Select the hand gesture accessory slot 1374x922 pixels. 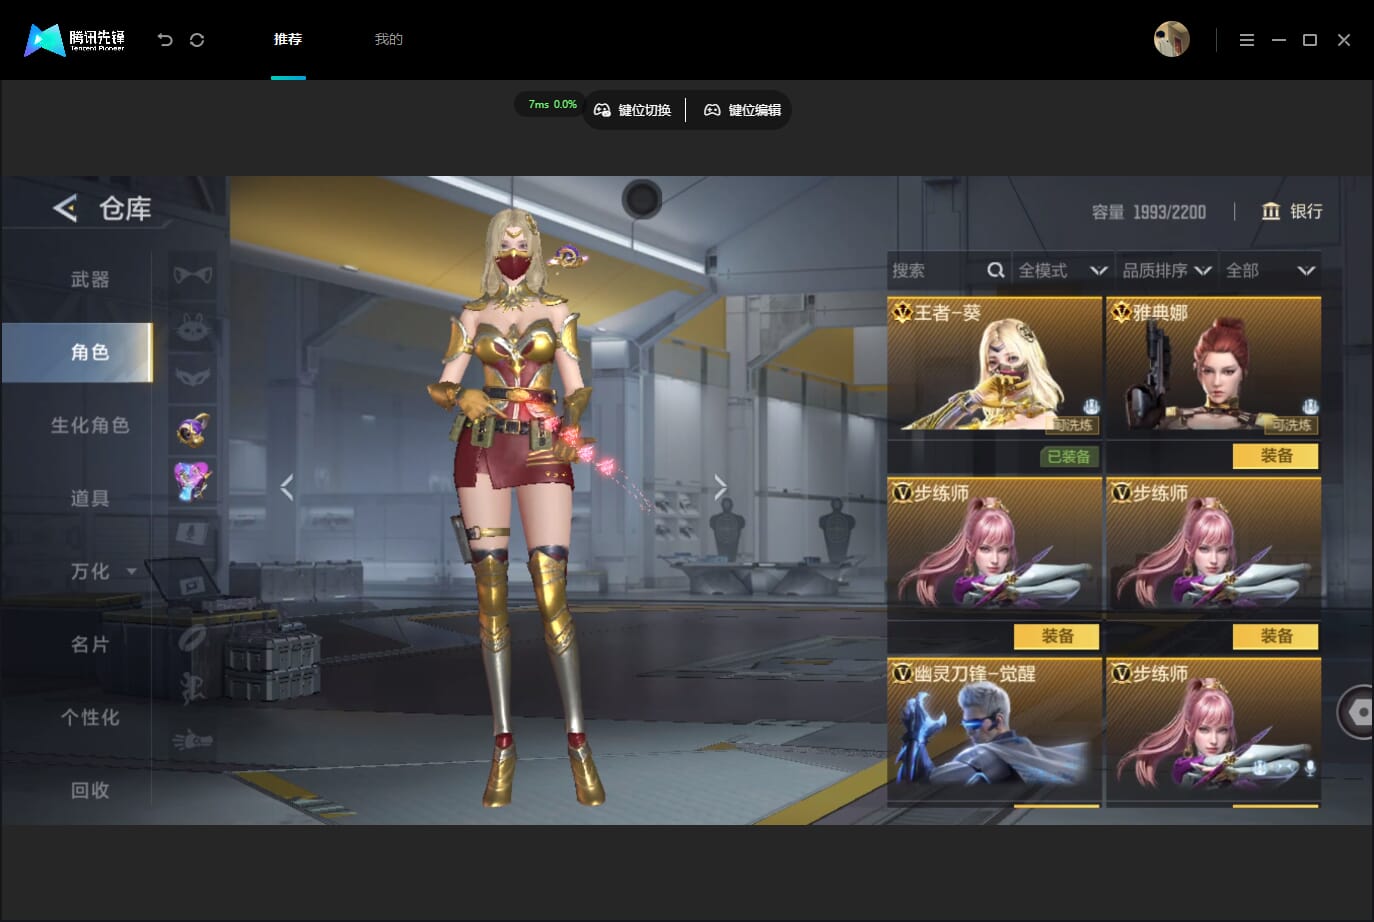(x=193, y=740)
